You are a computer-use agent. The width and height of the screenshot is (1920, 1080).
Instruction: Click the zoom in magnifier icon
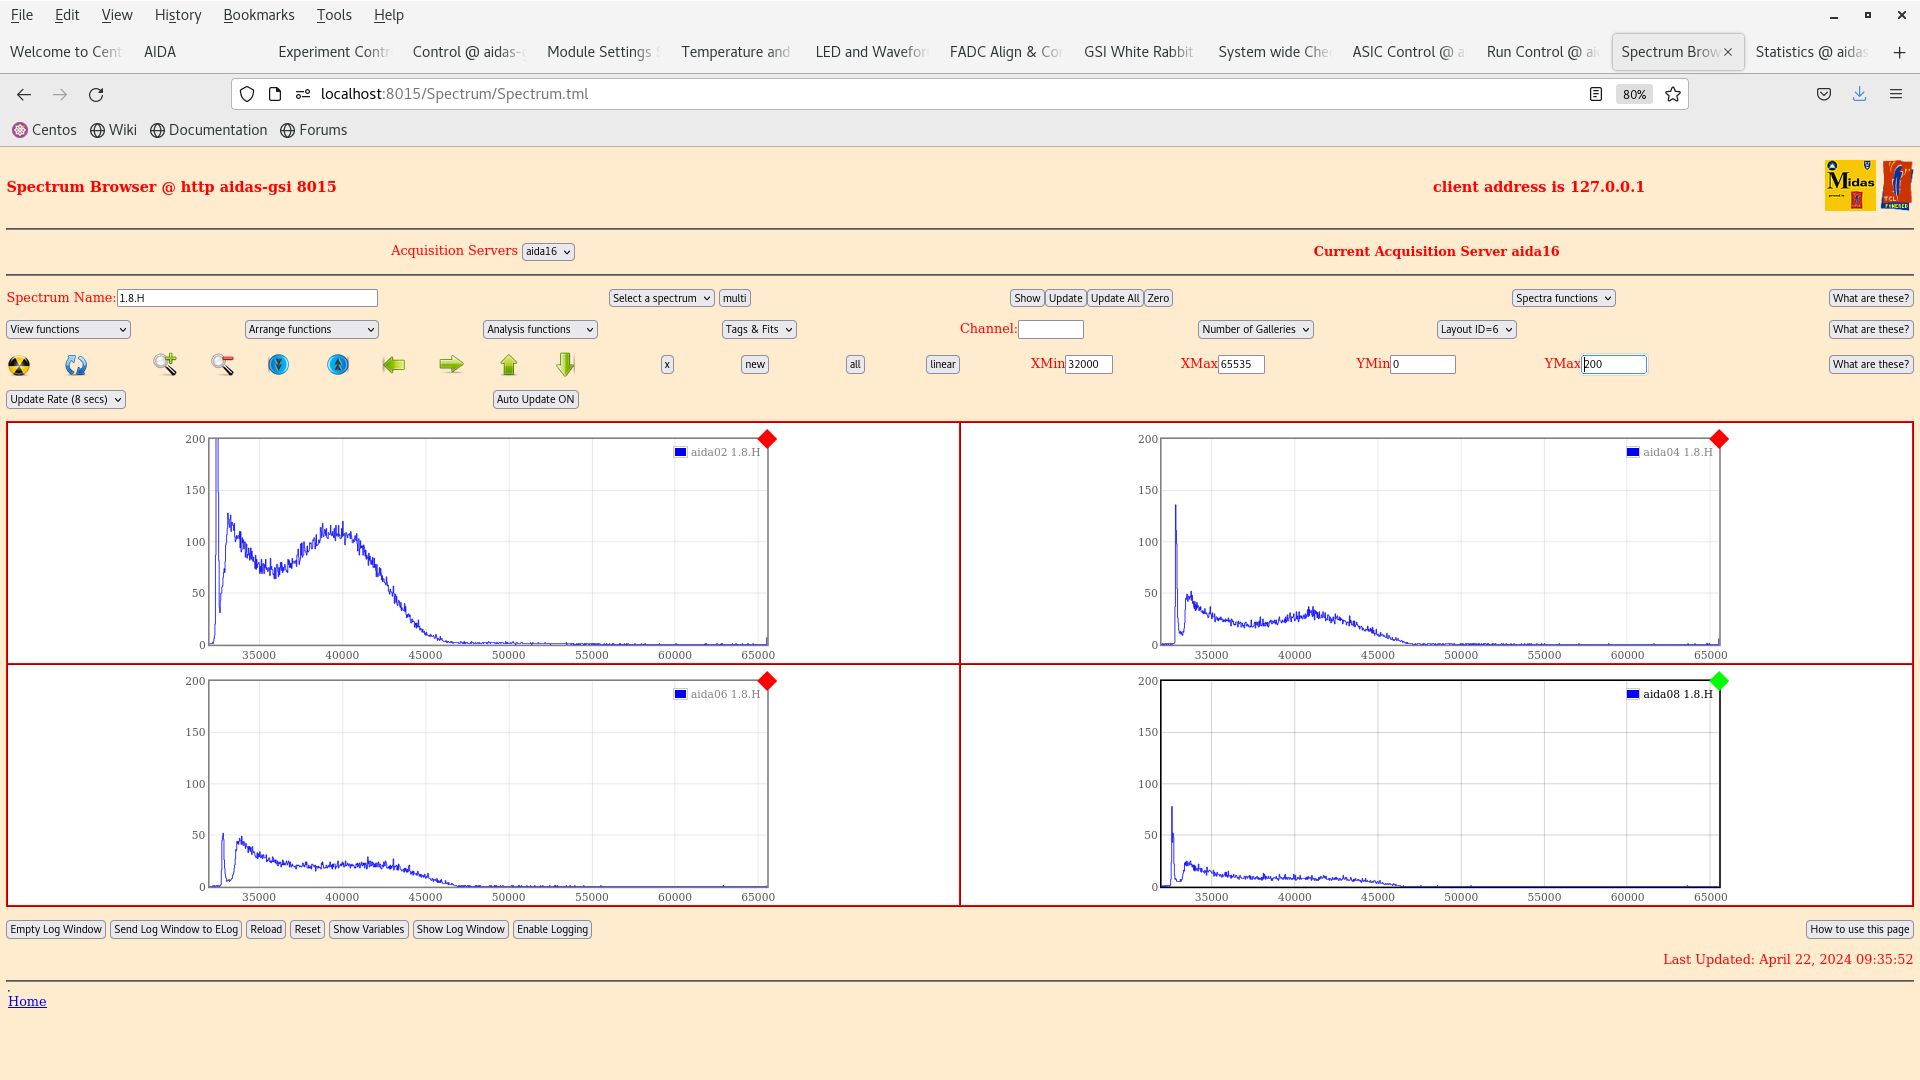165,364
